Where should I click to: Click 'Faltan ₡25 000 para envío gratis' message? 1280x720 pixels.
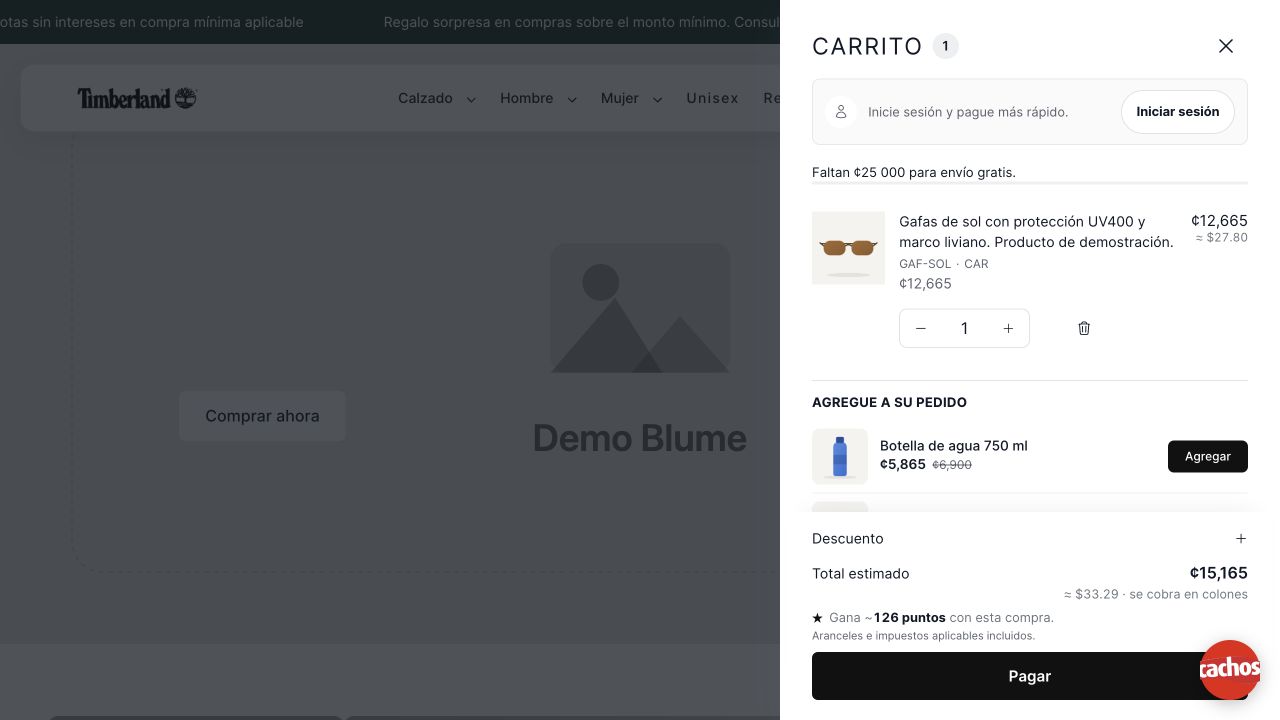(x=914, y=172)
